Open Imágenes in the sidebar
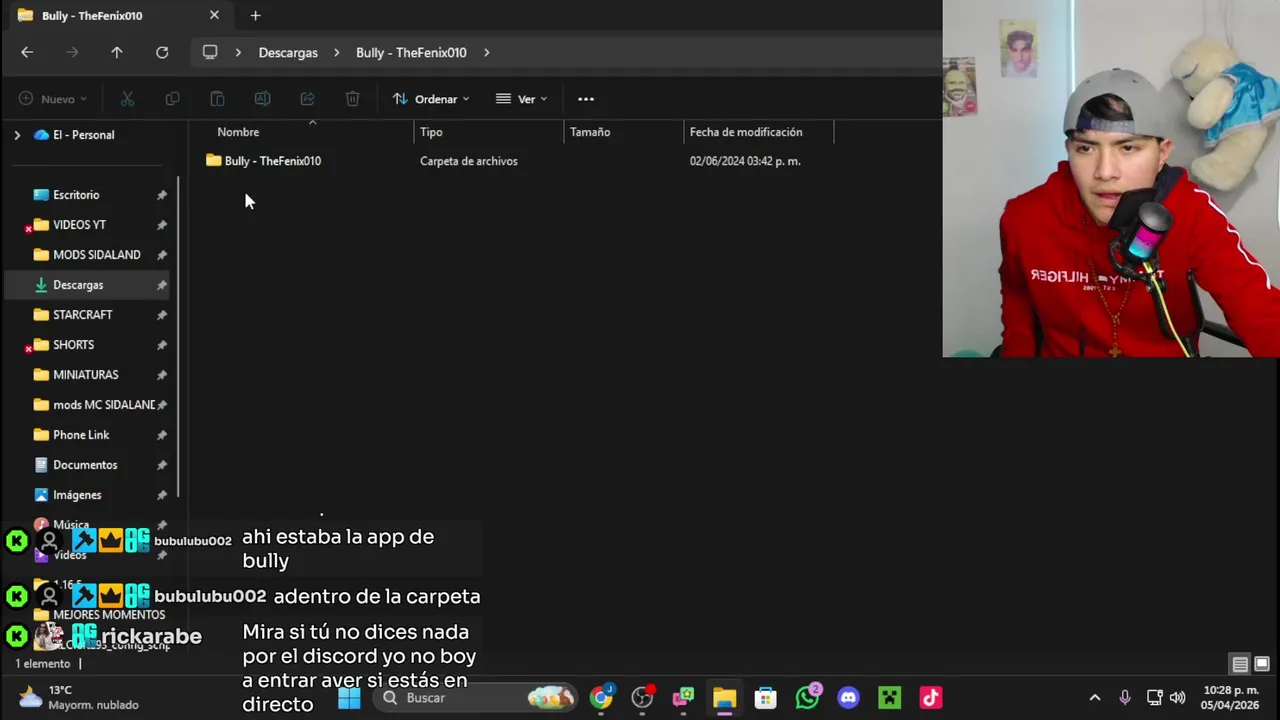 77,495
